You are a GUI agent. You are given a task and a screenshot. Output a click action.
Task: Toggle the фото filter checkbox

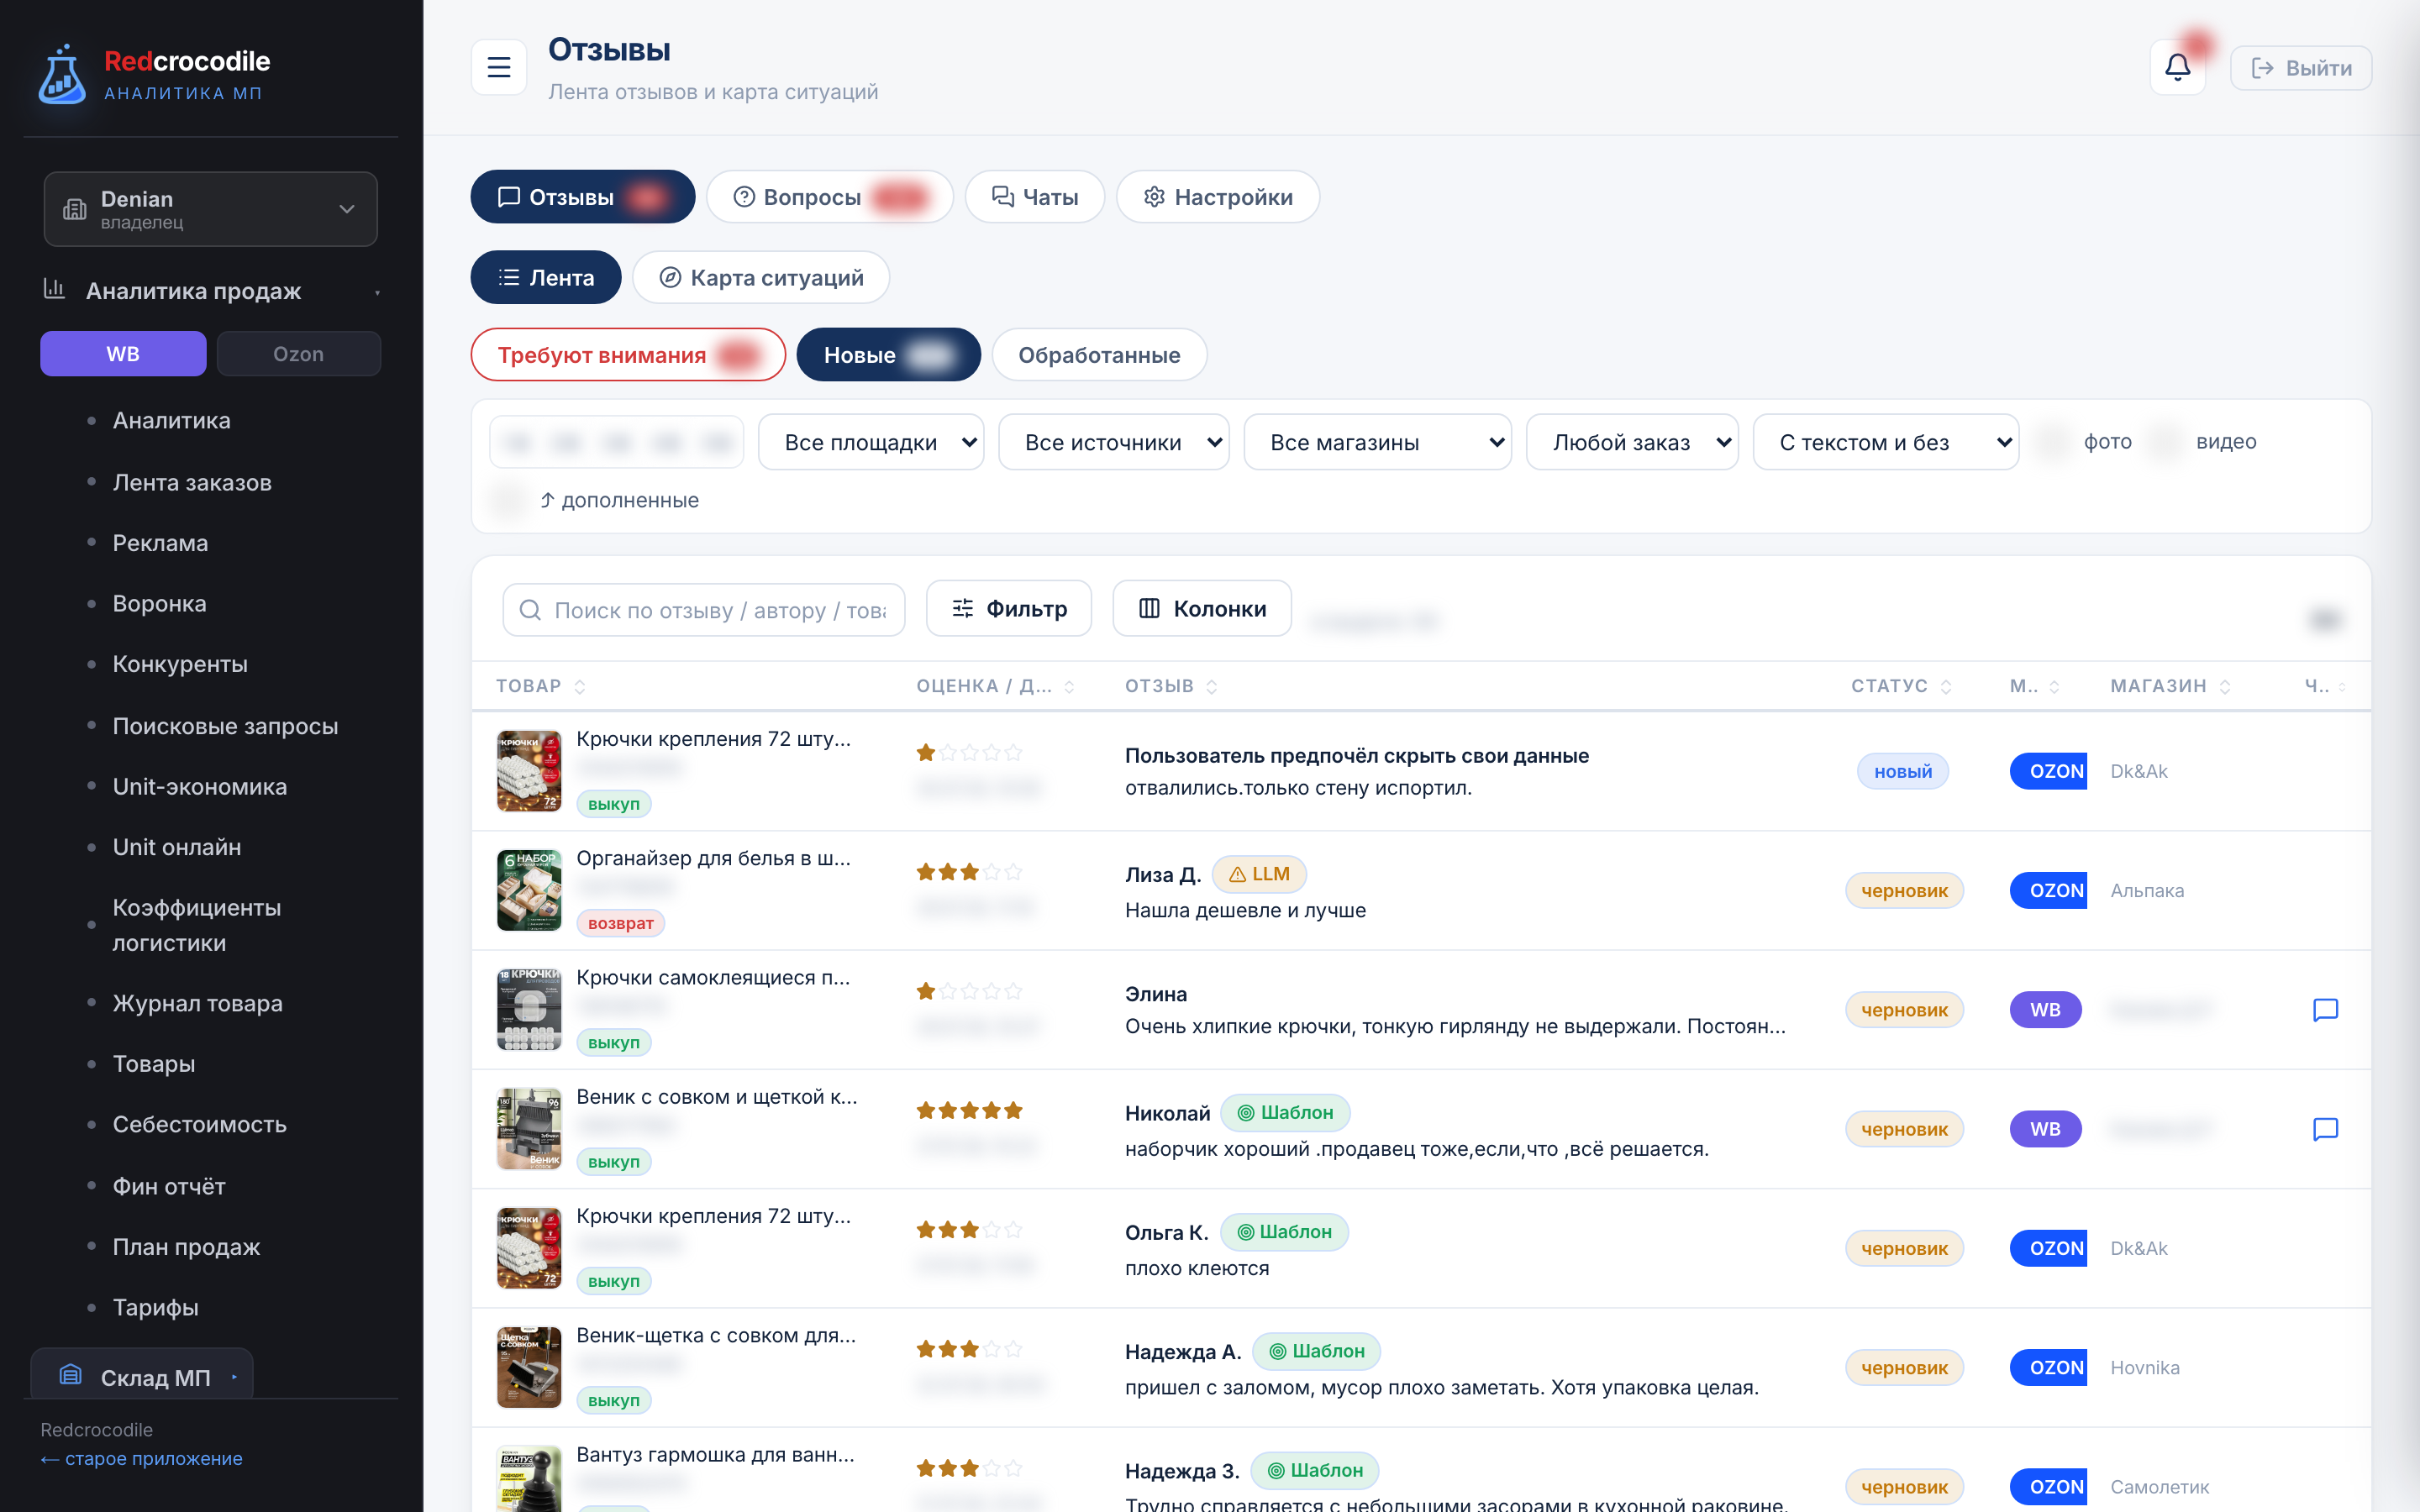(x=2052, y=442)
